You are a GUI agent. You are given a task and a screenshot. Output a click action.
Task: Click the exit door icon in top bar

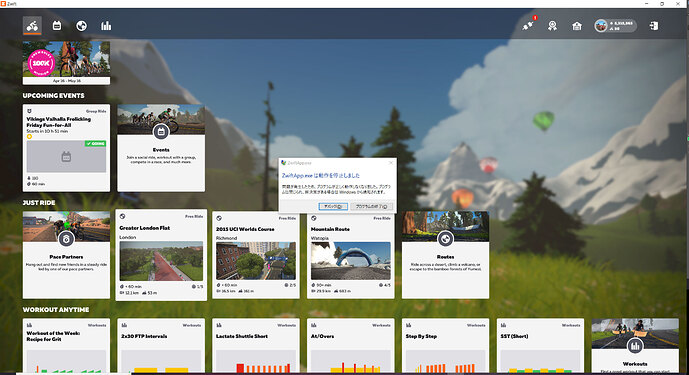(x=654, y=25)
